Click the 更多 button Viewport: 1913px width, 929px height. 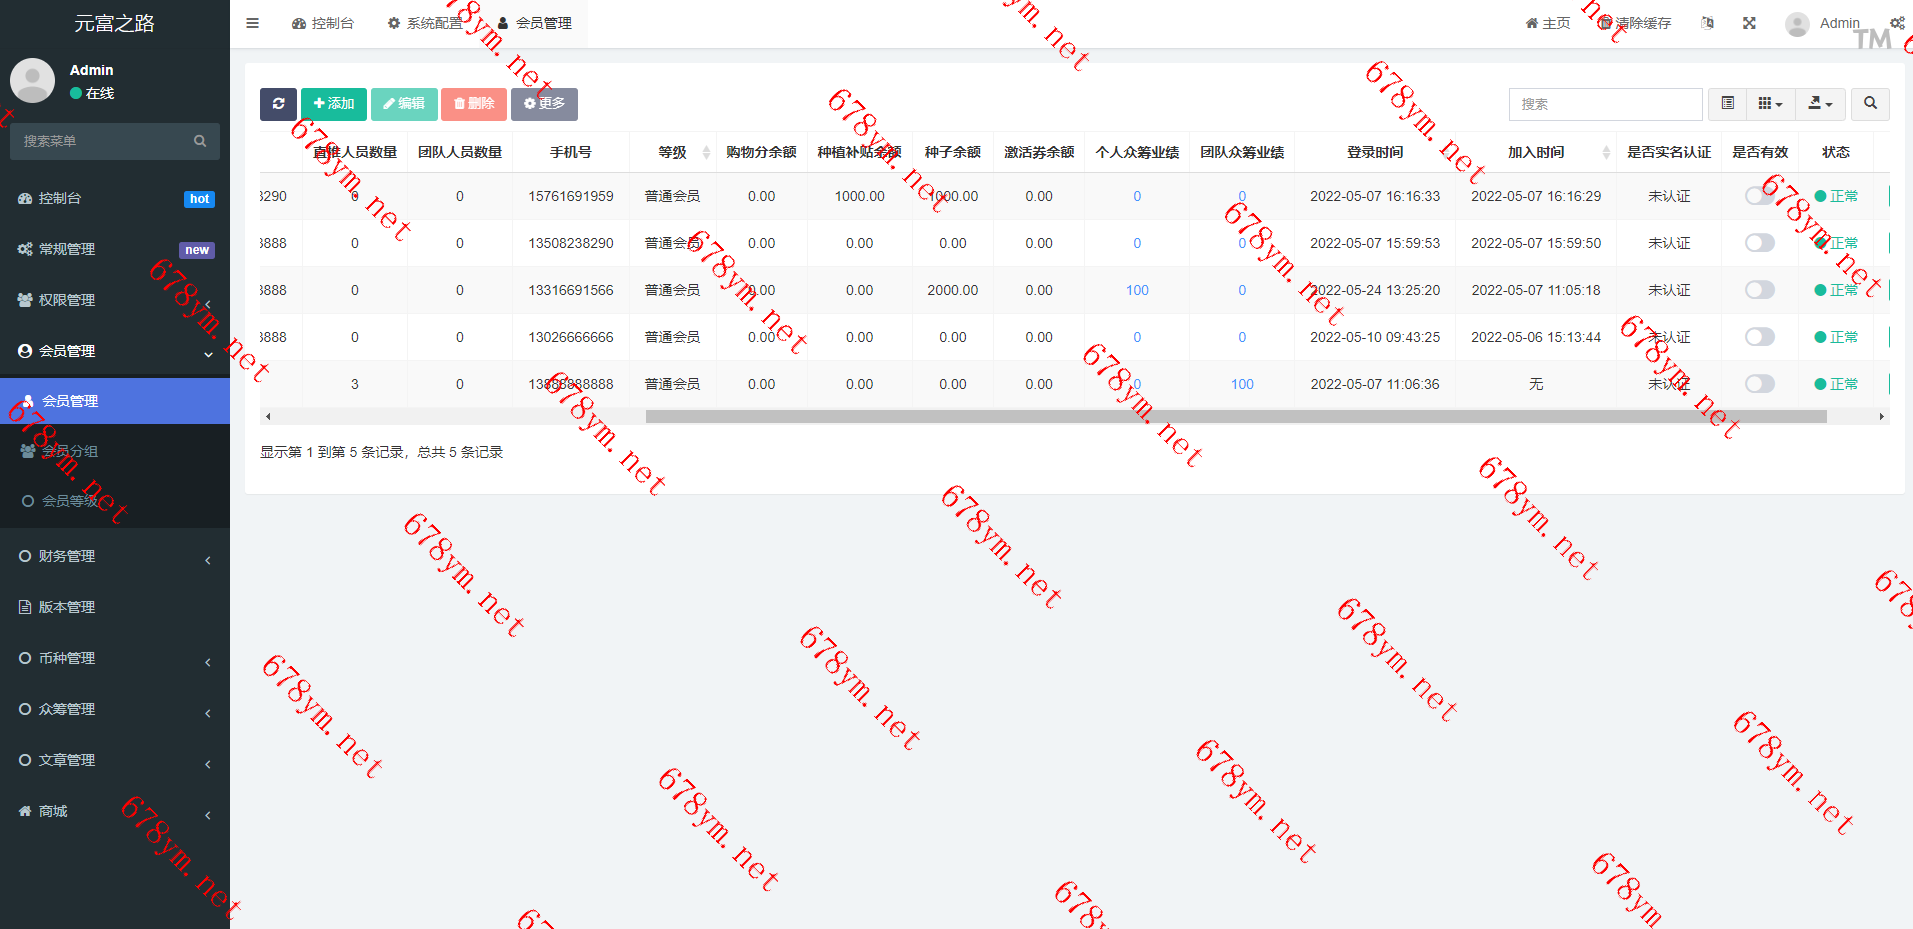click(x=544, y=104)
